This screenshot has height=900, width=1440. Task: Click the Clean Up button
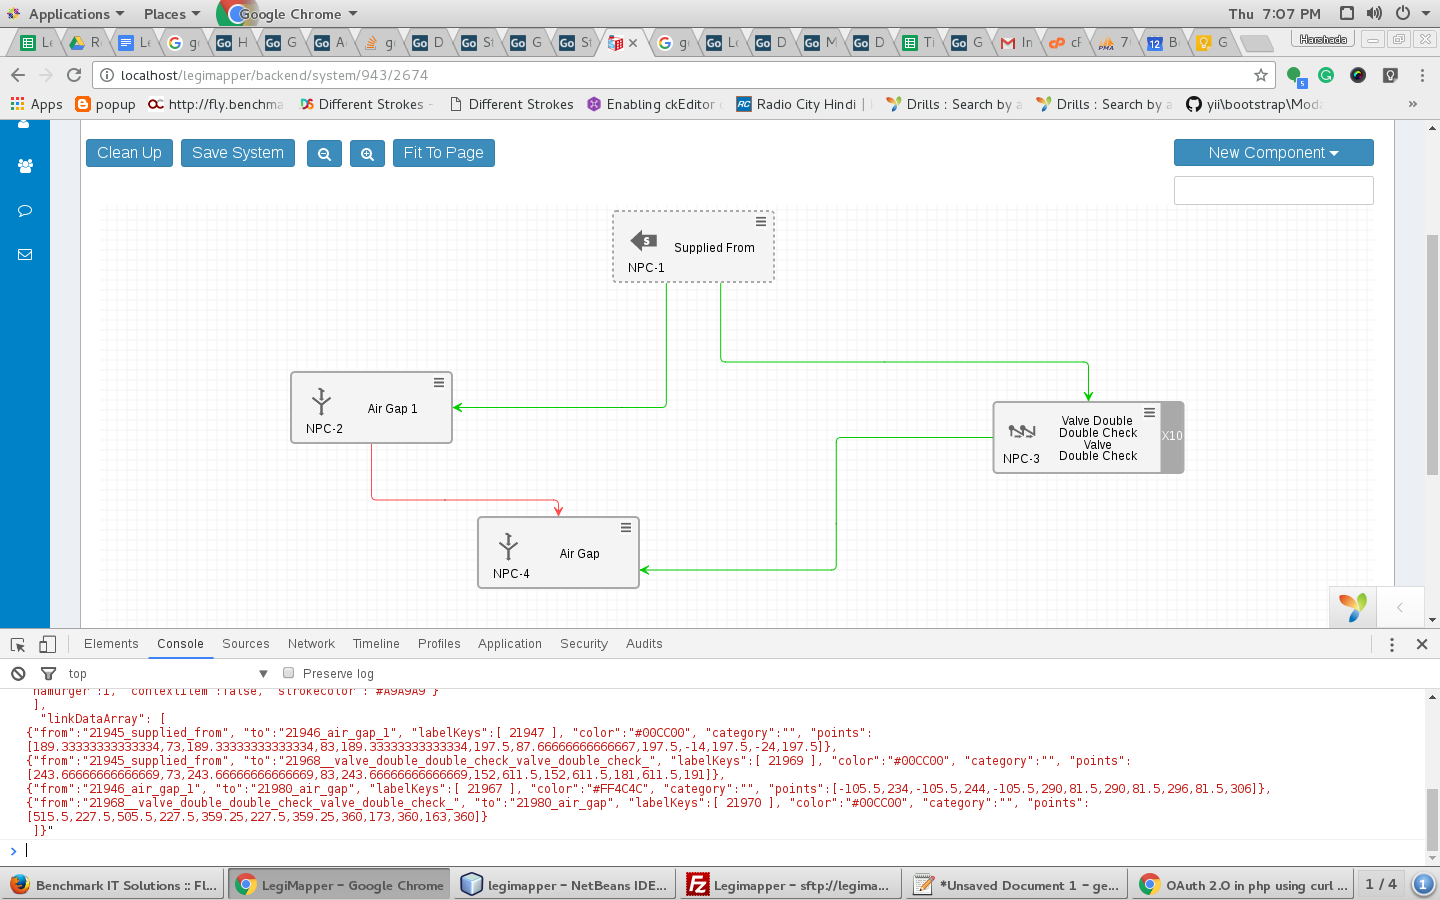pyautogui.click(x=129, y=153)
